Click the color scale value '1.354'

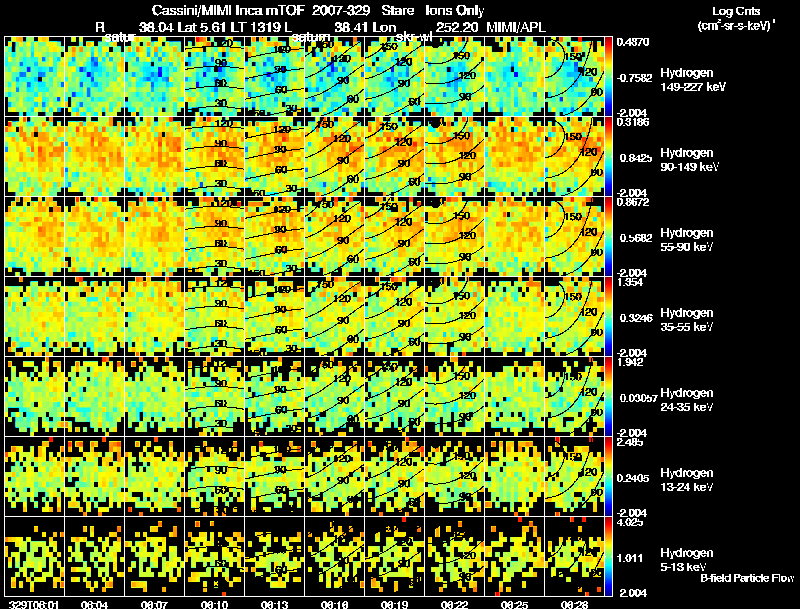(x=630, y=283)
